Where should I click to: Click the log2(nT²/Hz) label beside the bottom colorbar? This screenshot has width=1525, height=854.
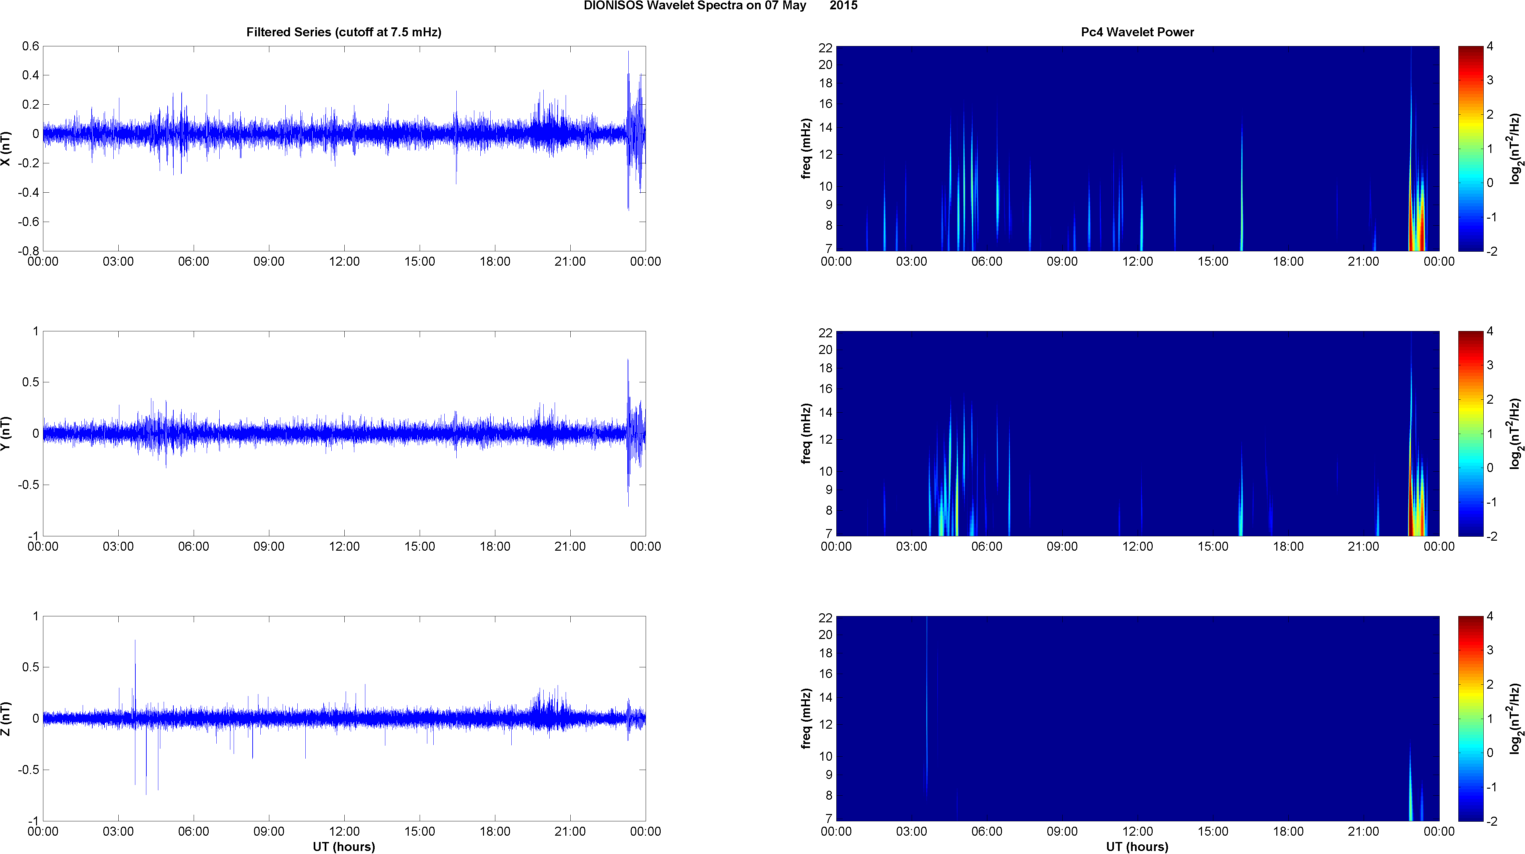point(1516,718)
